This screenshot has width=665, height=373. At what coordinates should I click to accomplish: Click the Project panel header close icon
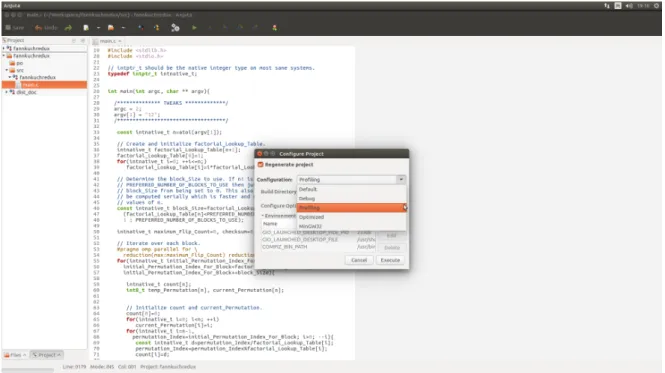tap(83, 41)
